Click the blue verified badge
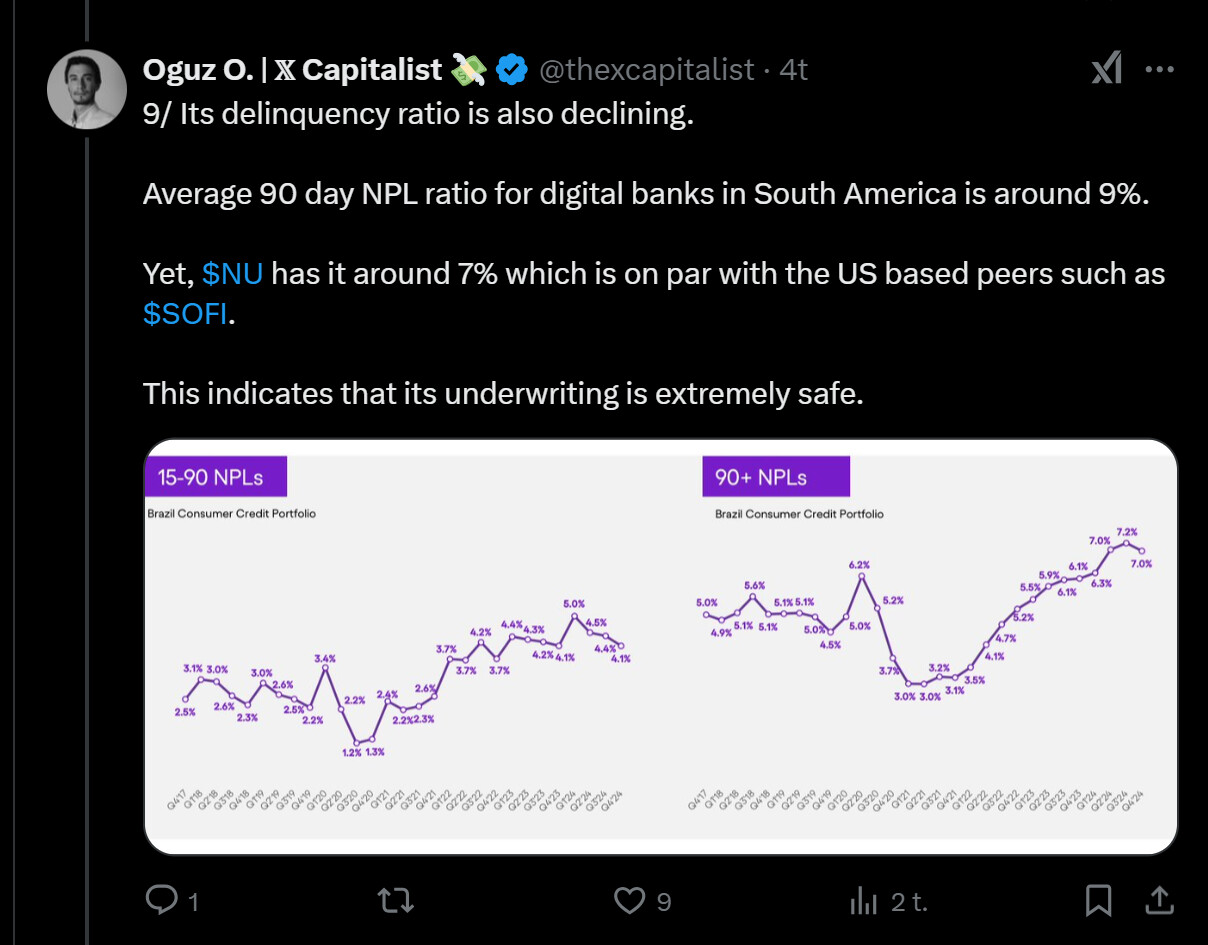Viewport: 1208px width, 945px height. point(512,69)
